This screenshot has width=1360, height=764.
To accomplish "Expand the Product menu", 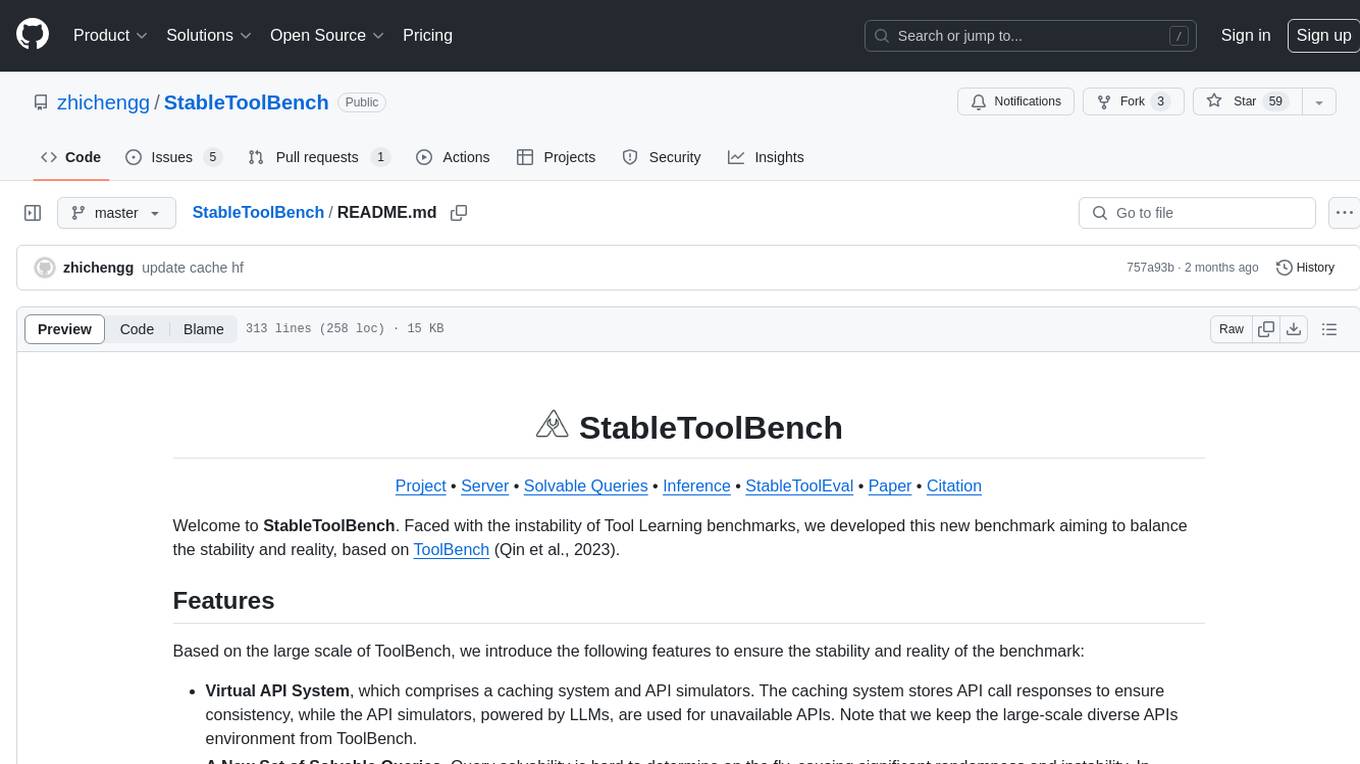I will click(x=110, y=35).
